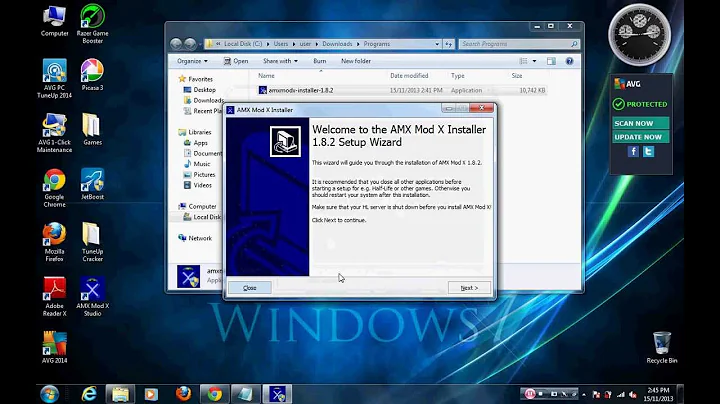This screenshot has height=404, width=720.
Task: Expand the view options dropdown arrow
Action: pos(534,61)
